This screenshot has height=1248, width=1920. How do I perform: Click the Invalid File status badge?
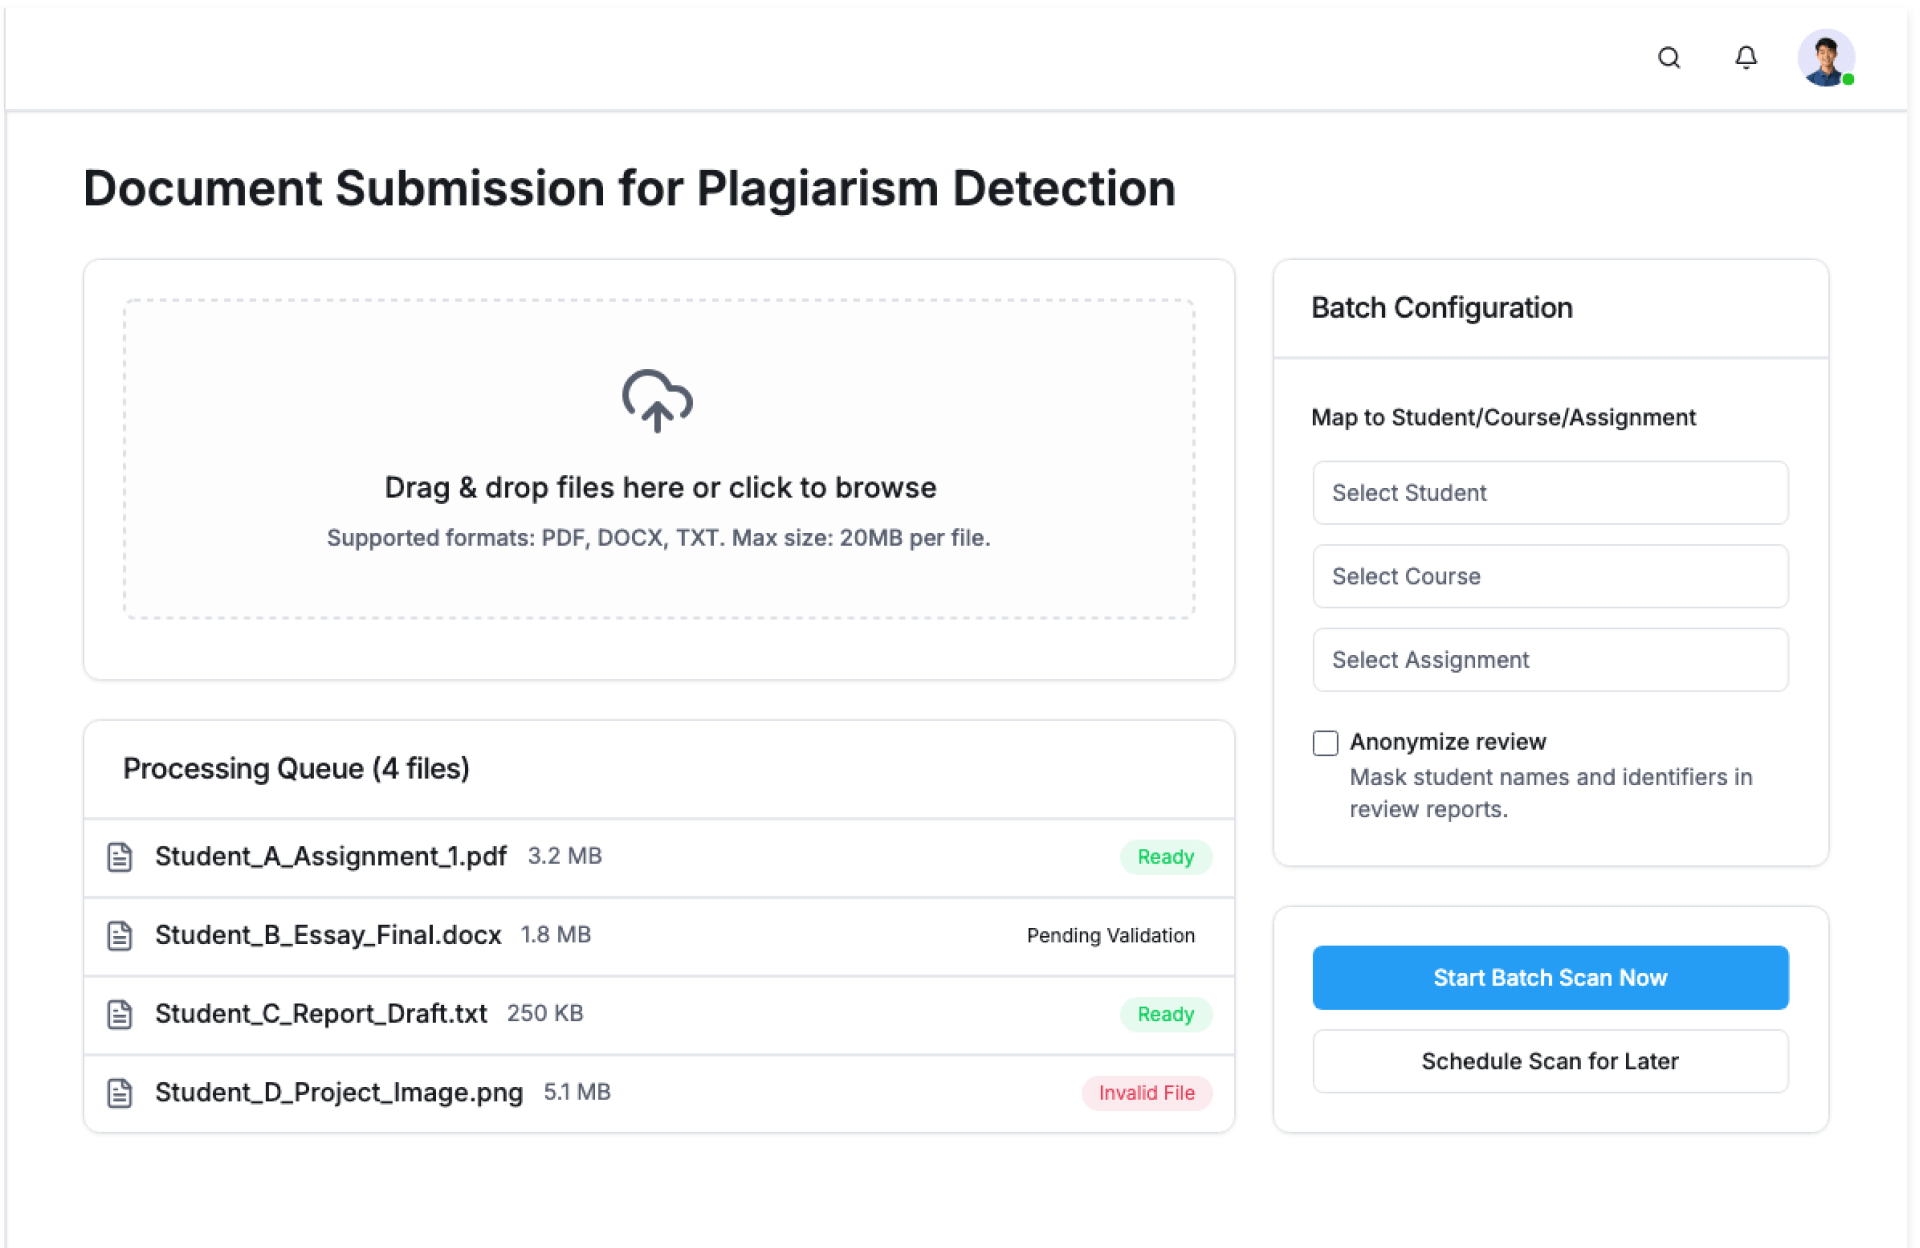point(1146,1093)
